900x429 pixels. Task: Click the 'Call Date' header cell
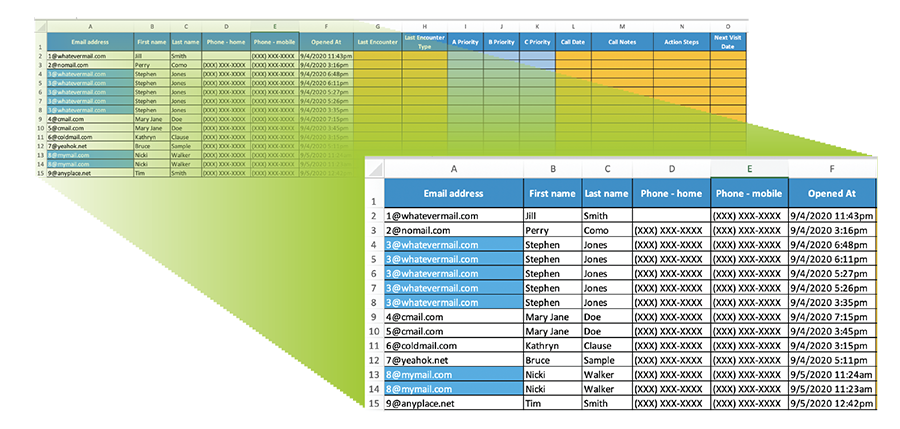pyautogui.click(x=573, y=42)
